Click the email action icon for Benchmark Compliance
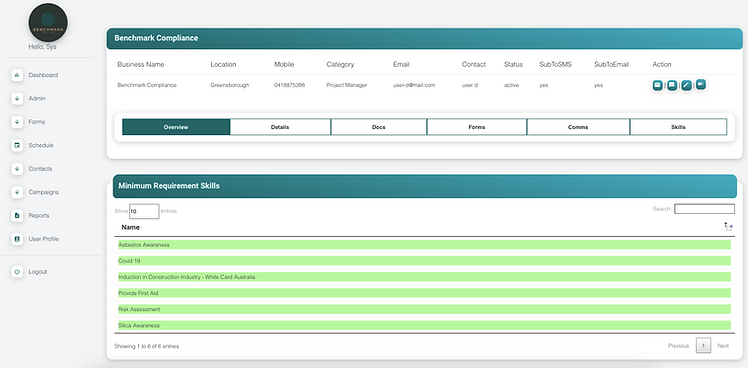 click(657, 85)
